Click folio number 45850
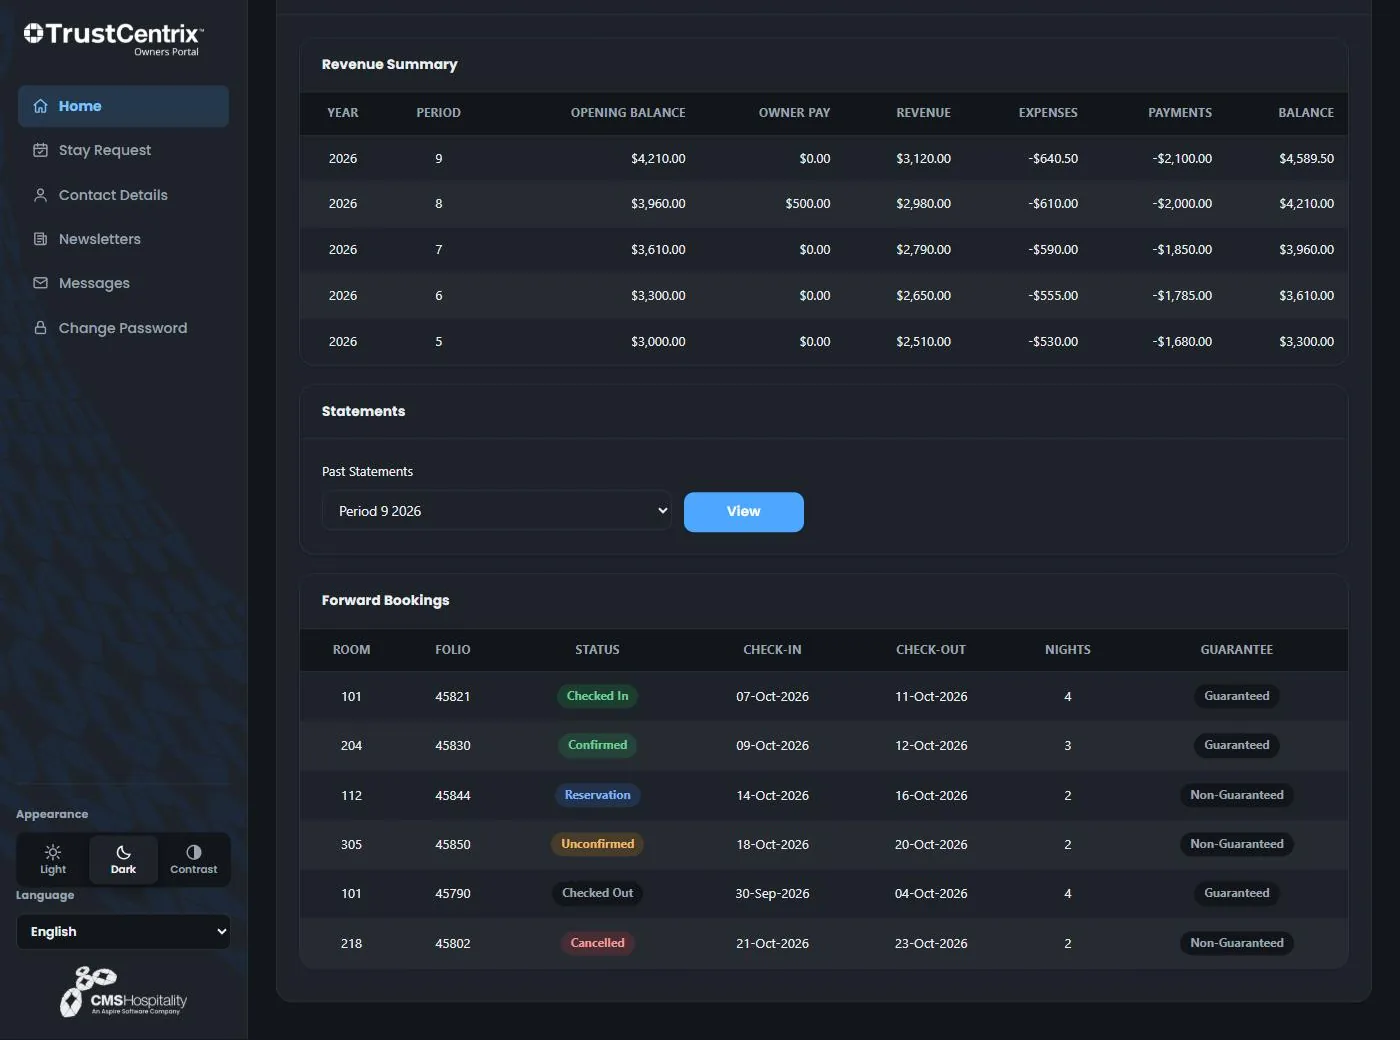The width and height of the screenshot is (1400, 1040). [452, 845]
